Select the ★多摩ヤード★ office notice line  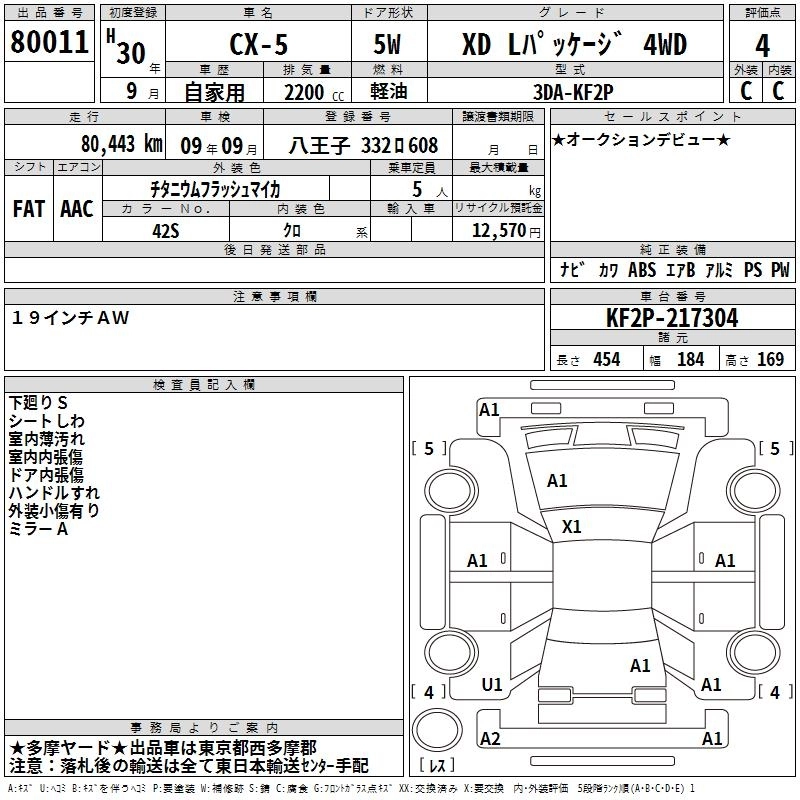pos(163,748)
